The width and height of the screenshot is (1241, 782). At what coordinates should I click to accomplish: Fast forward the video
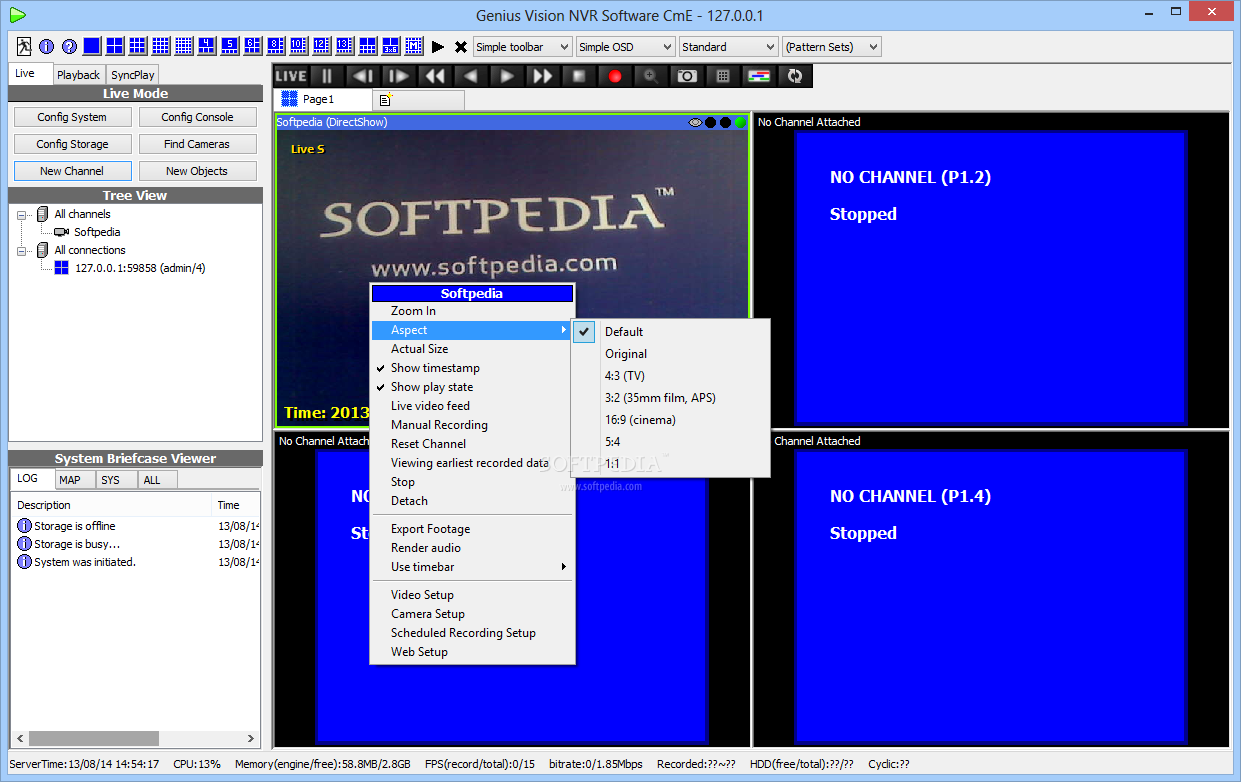tap(542, 75)
